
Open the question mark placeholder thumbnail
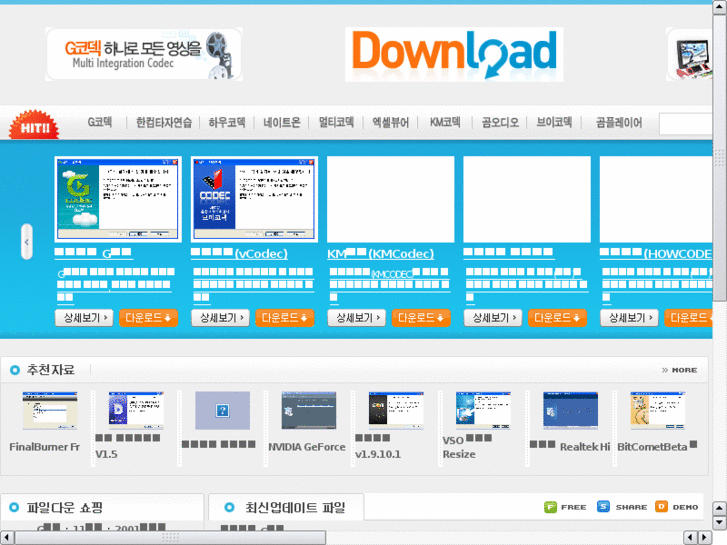pyautogui.click(x=223, y=410)
